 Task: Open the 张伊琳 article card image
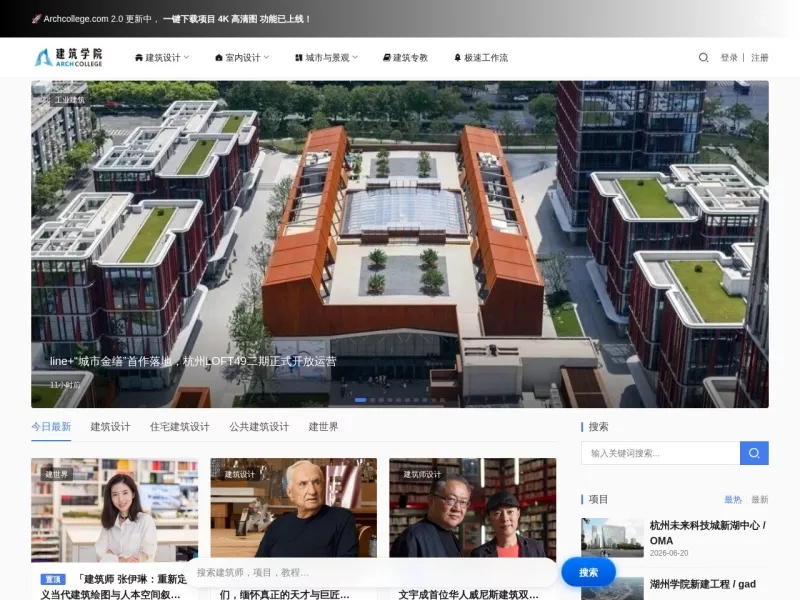[x=114, y=510]
